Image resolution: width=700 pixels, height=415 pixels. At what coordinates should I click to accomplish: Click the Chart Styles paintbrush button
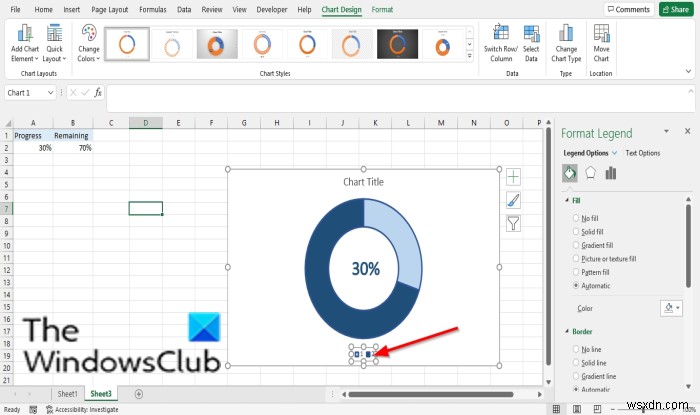tap(513, 200)
